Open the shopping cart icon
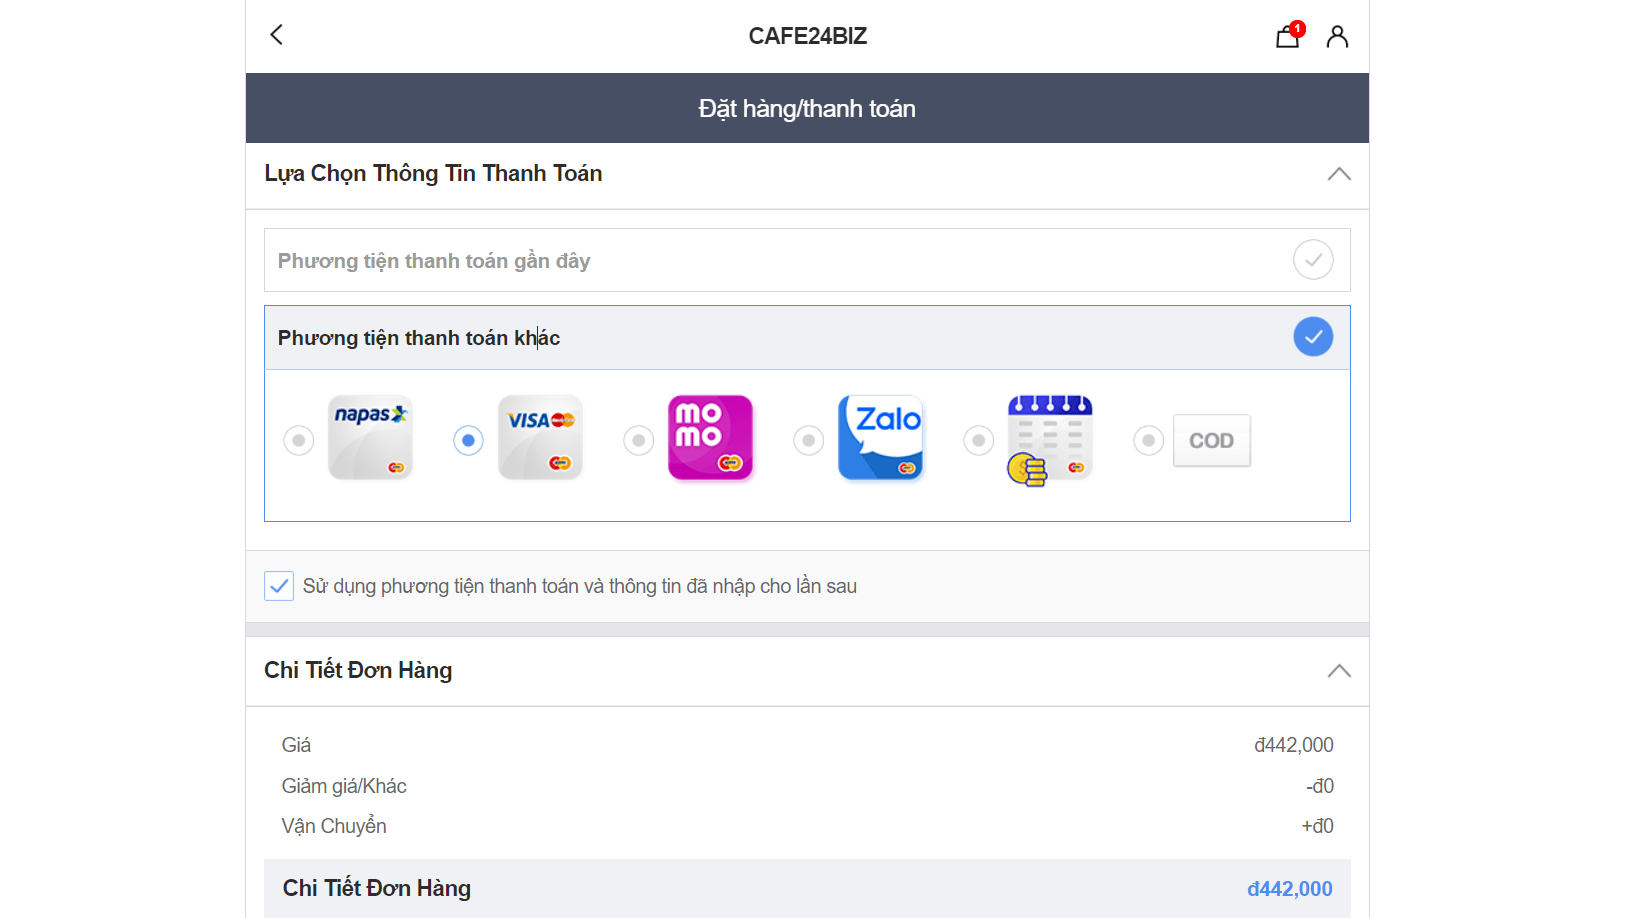 tap(1287, 37)
